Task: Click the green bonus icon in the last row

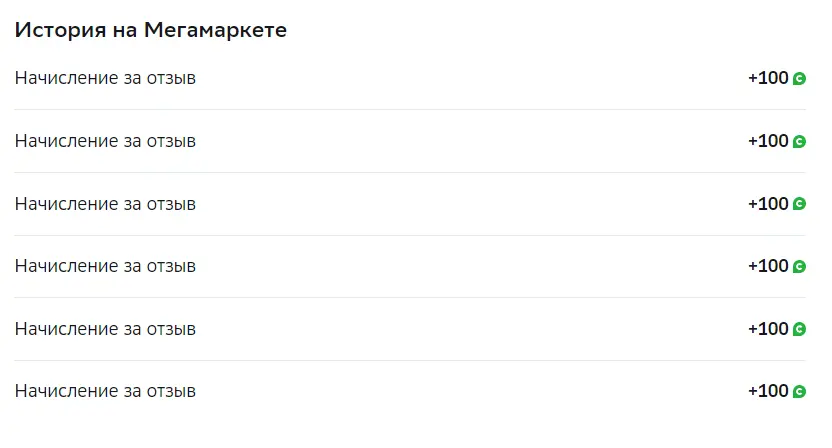Action: pyautogui.click(x=799, y=392)
